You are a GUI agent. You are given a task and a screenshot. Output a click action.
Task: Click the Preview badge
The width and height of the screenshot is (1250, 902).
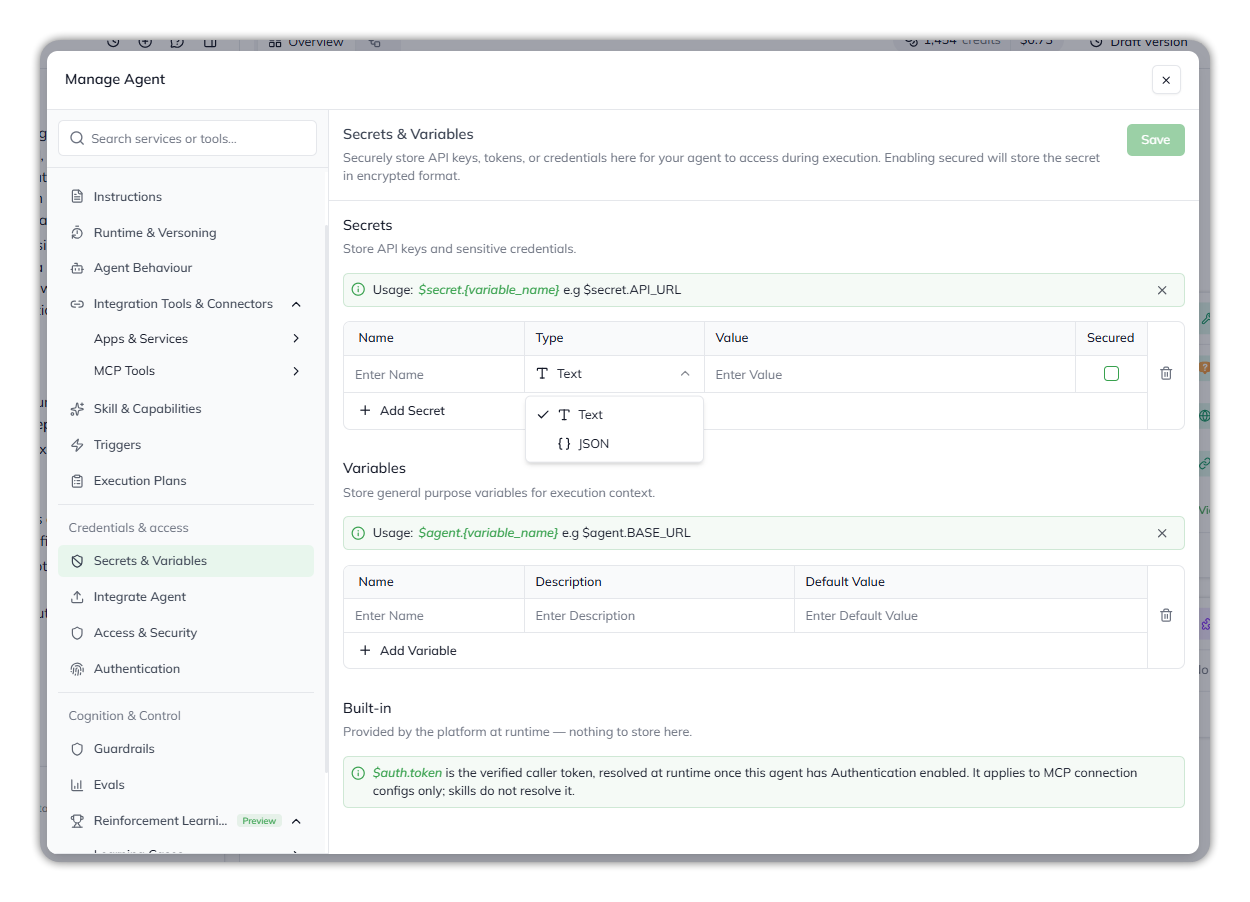tap(259, 821)
